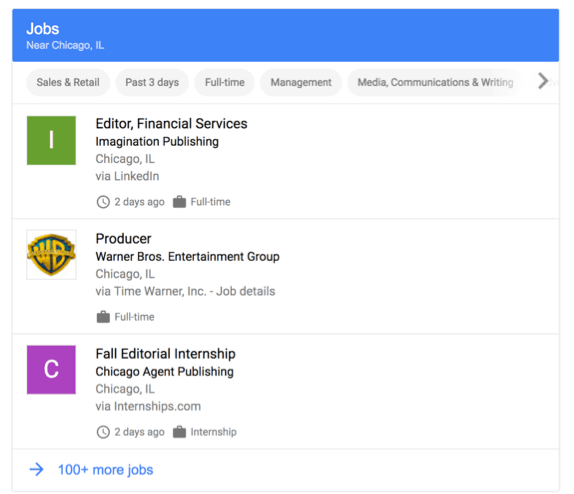Click clock icon in Fall Editorial Internship listing

[103, 432]
